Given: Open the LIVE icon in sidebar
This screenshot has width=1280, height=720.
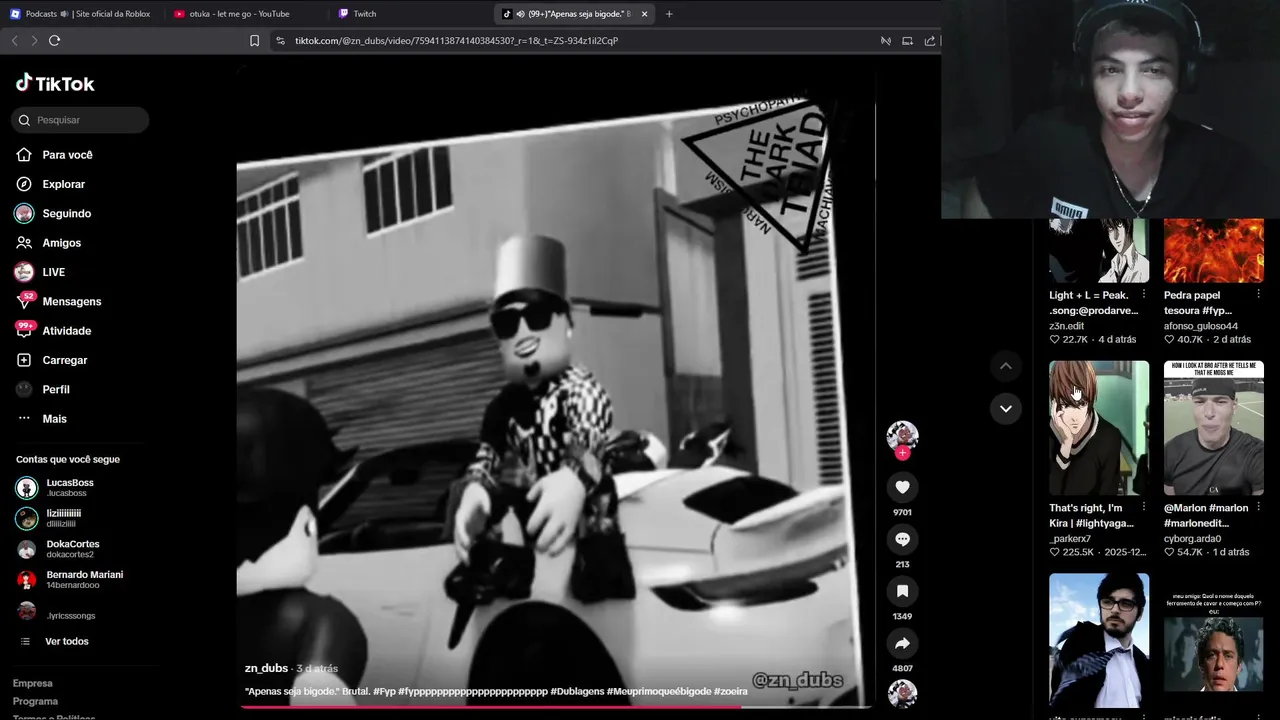Looking at the screenshot, I should [24, 272].
